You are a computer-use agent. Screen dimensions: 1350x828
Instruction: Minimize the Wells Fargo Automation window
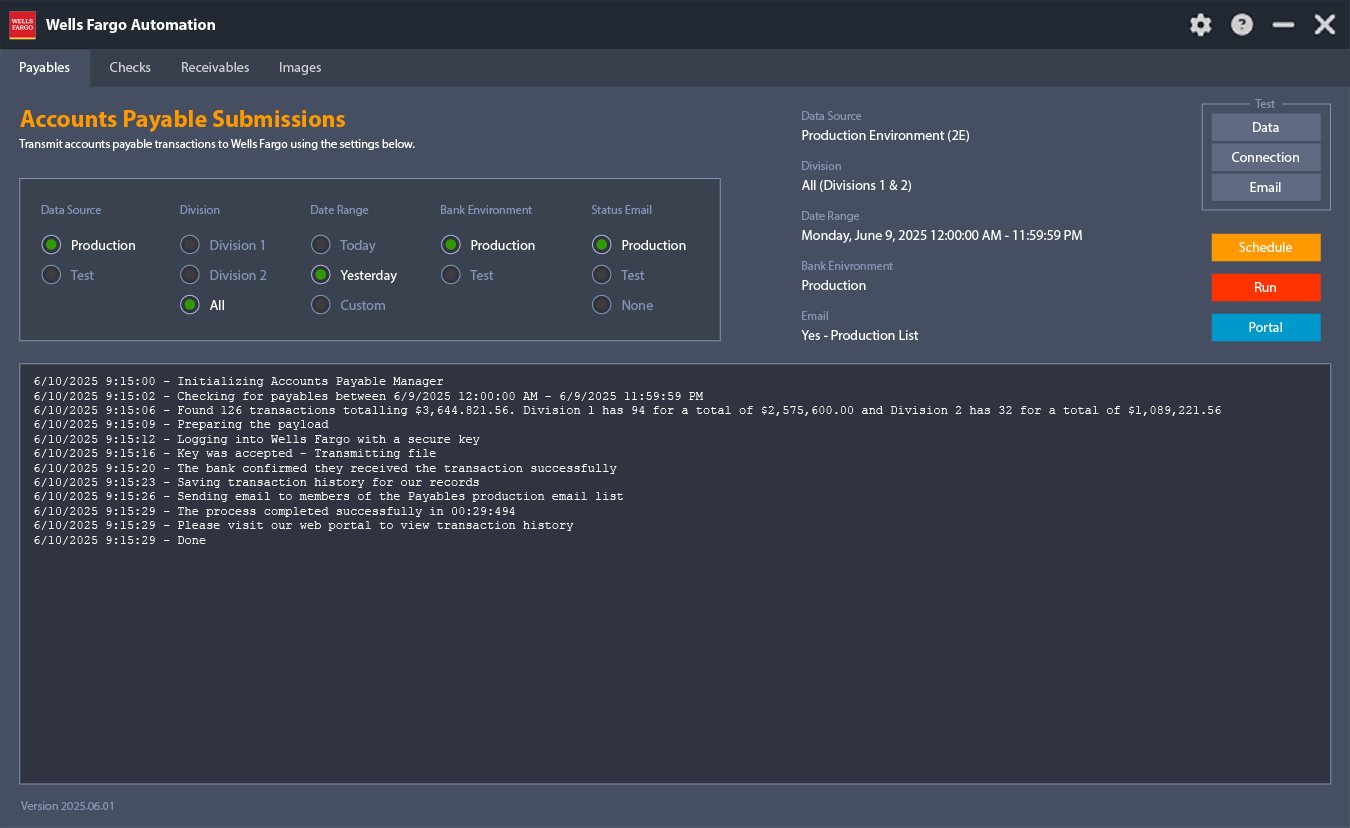pyautogui.click(x=1284, y=25)
